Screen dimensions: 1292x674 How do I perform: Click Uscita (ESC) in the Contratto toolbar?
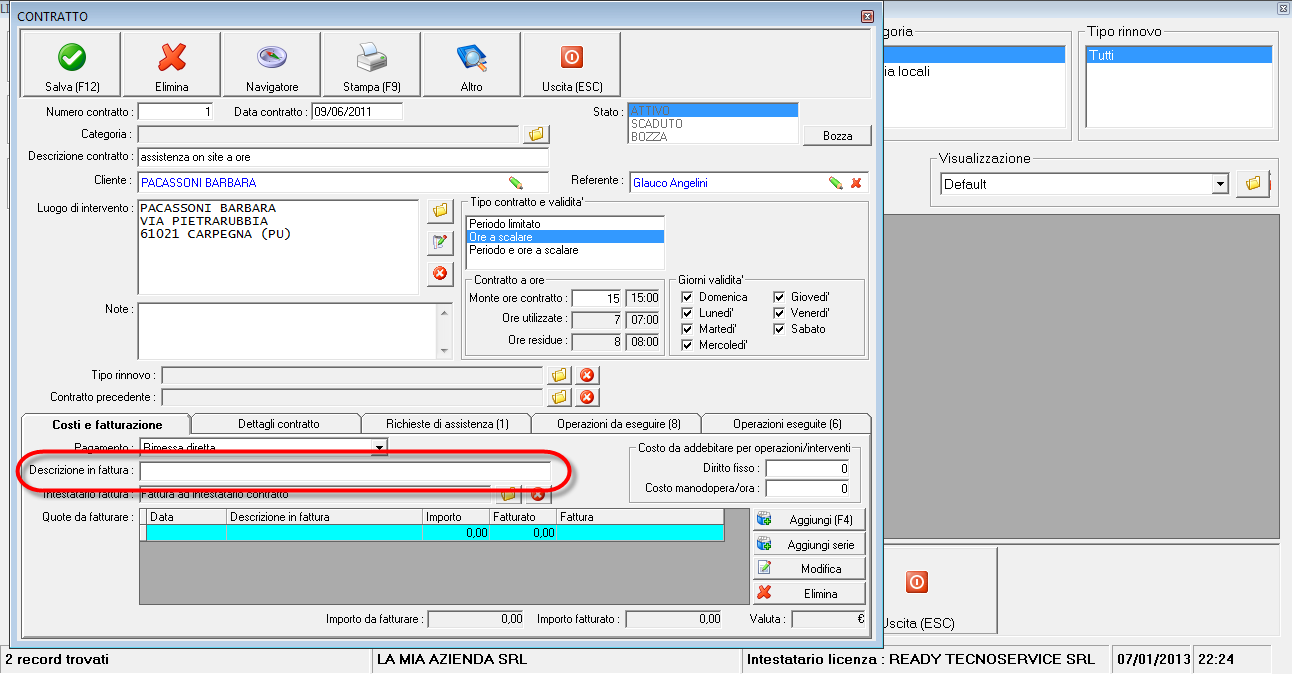pyautogui.click(x=571, y=64)
